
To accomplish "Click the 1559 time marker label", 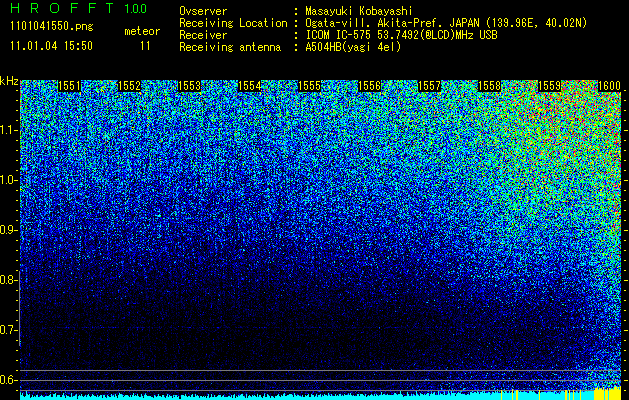I will (x=550, y=86).
